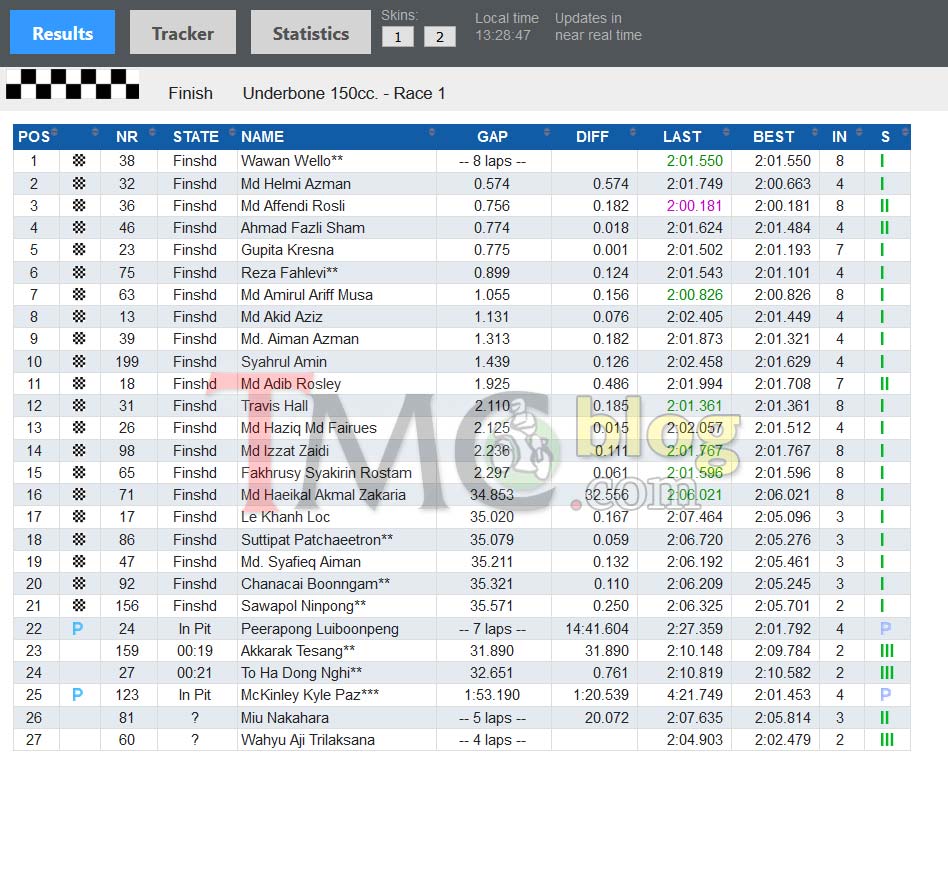The height and width of the screenshot is (892, 948).
Task: Click rider name Gupita Kresna
Action: coord(287,250)
